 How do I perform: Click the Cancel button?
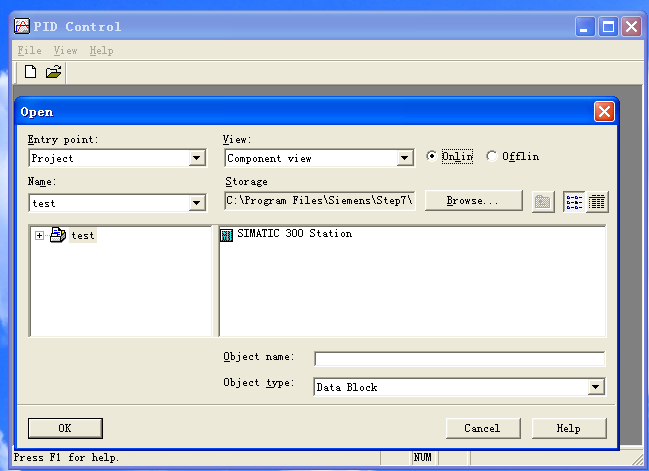(483, 428)
